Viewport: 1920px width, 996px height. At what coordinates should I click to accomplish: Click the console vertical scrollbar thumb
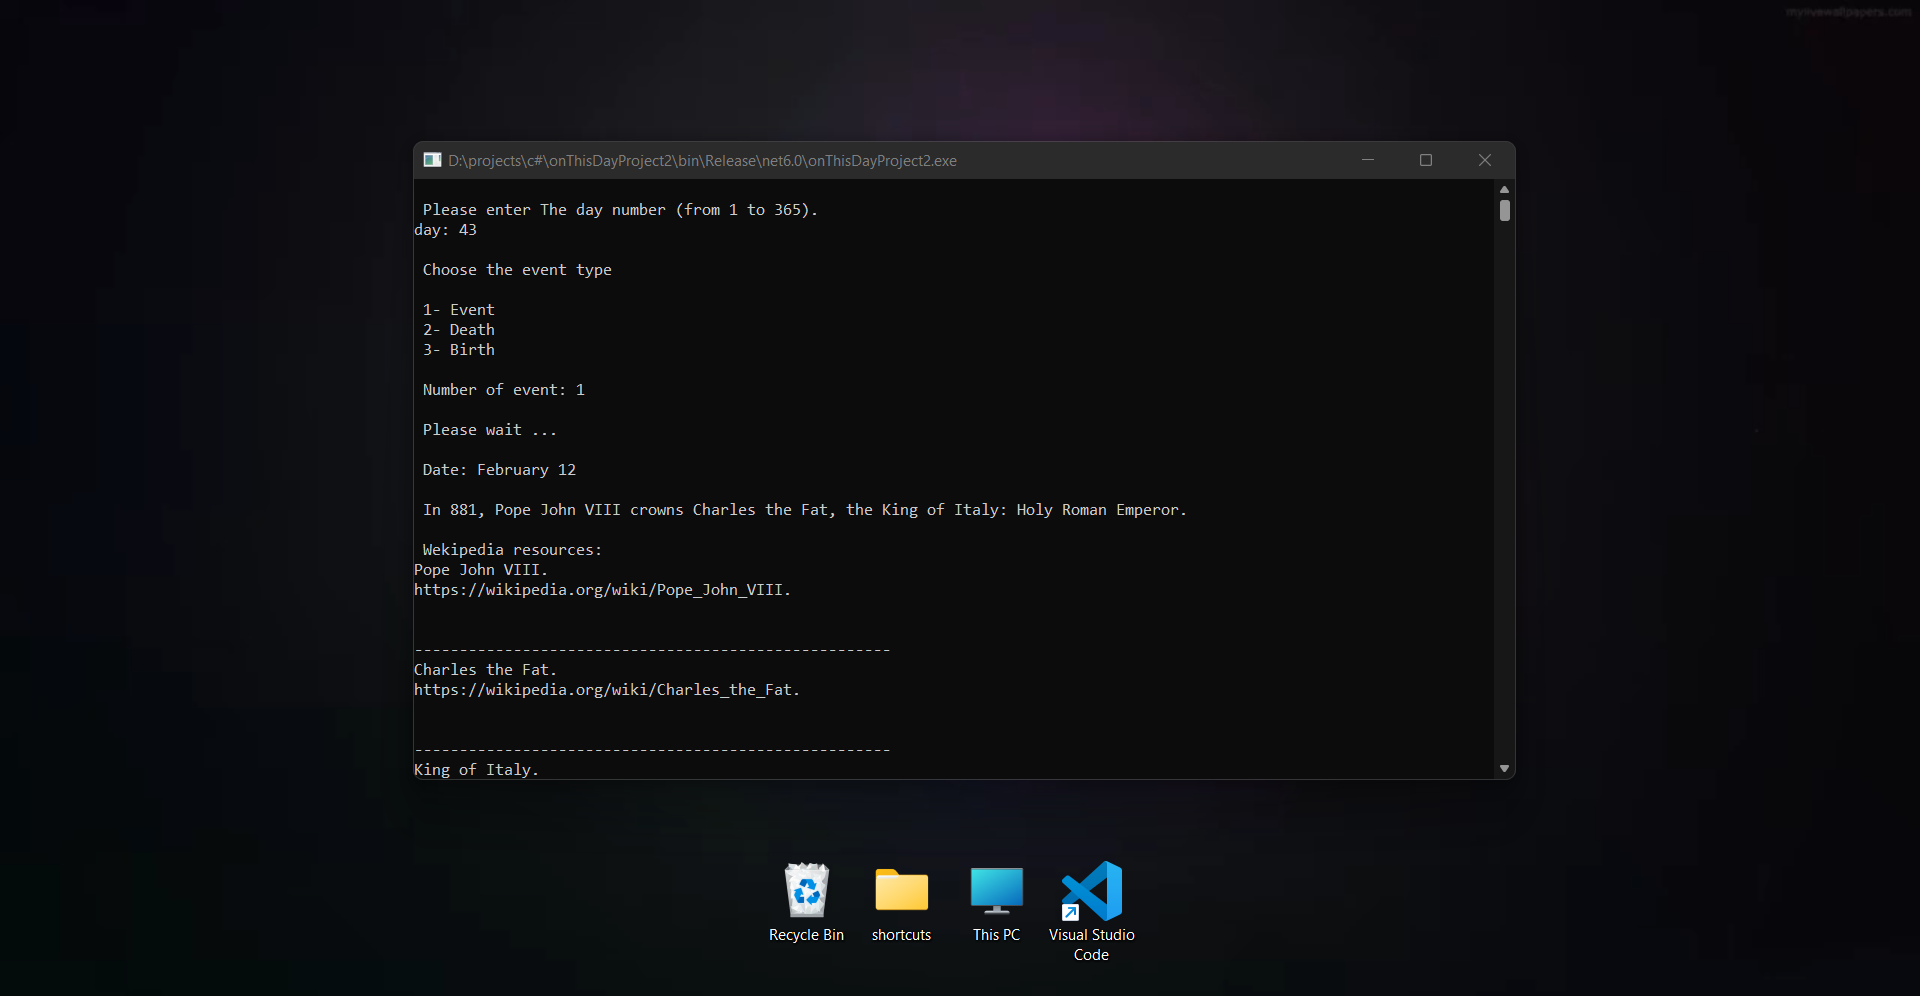point(1504,211)
